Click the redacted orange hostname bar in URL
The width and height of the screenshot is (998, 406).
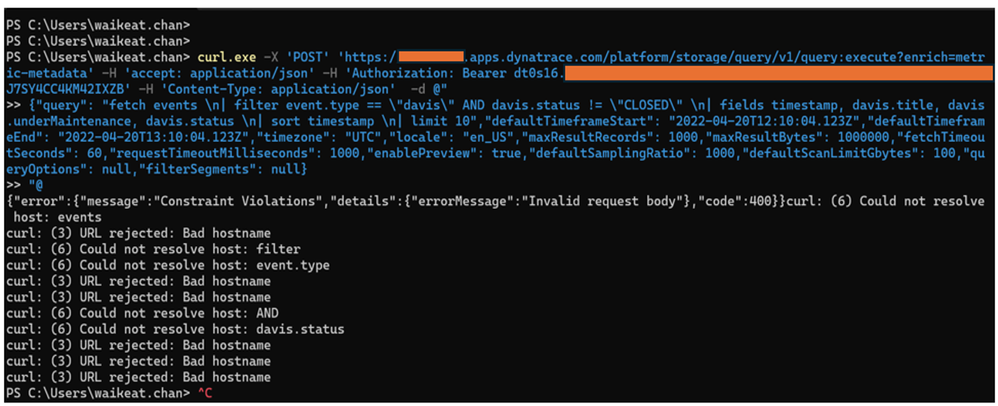431,56
